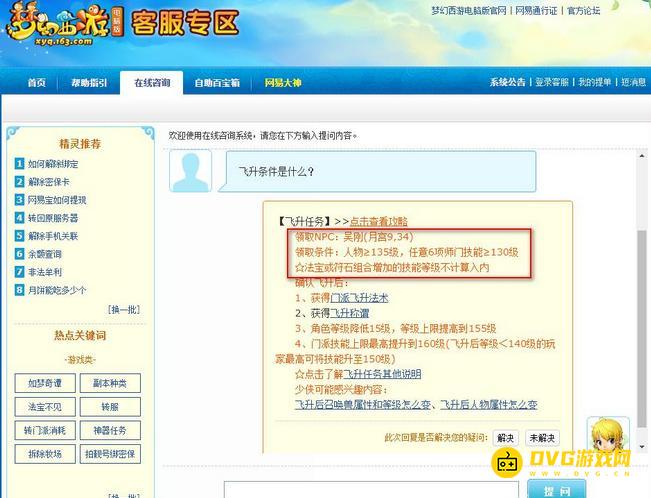The width and height of the screenshot is (651, 498).
Task: Open 系统公告 in the navigation bar
Action: click(507, 82)
